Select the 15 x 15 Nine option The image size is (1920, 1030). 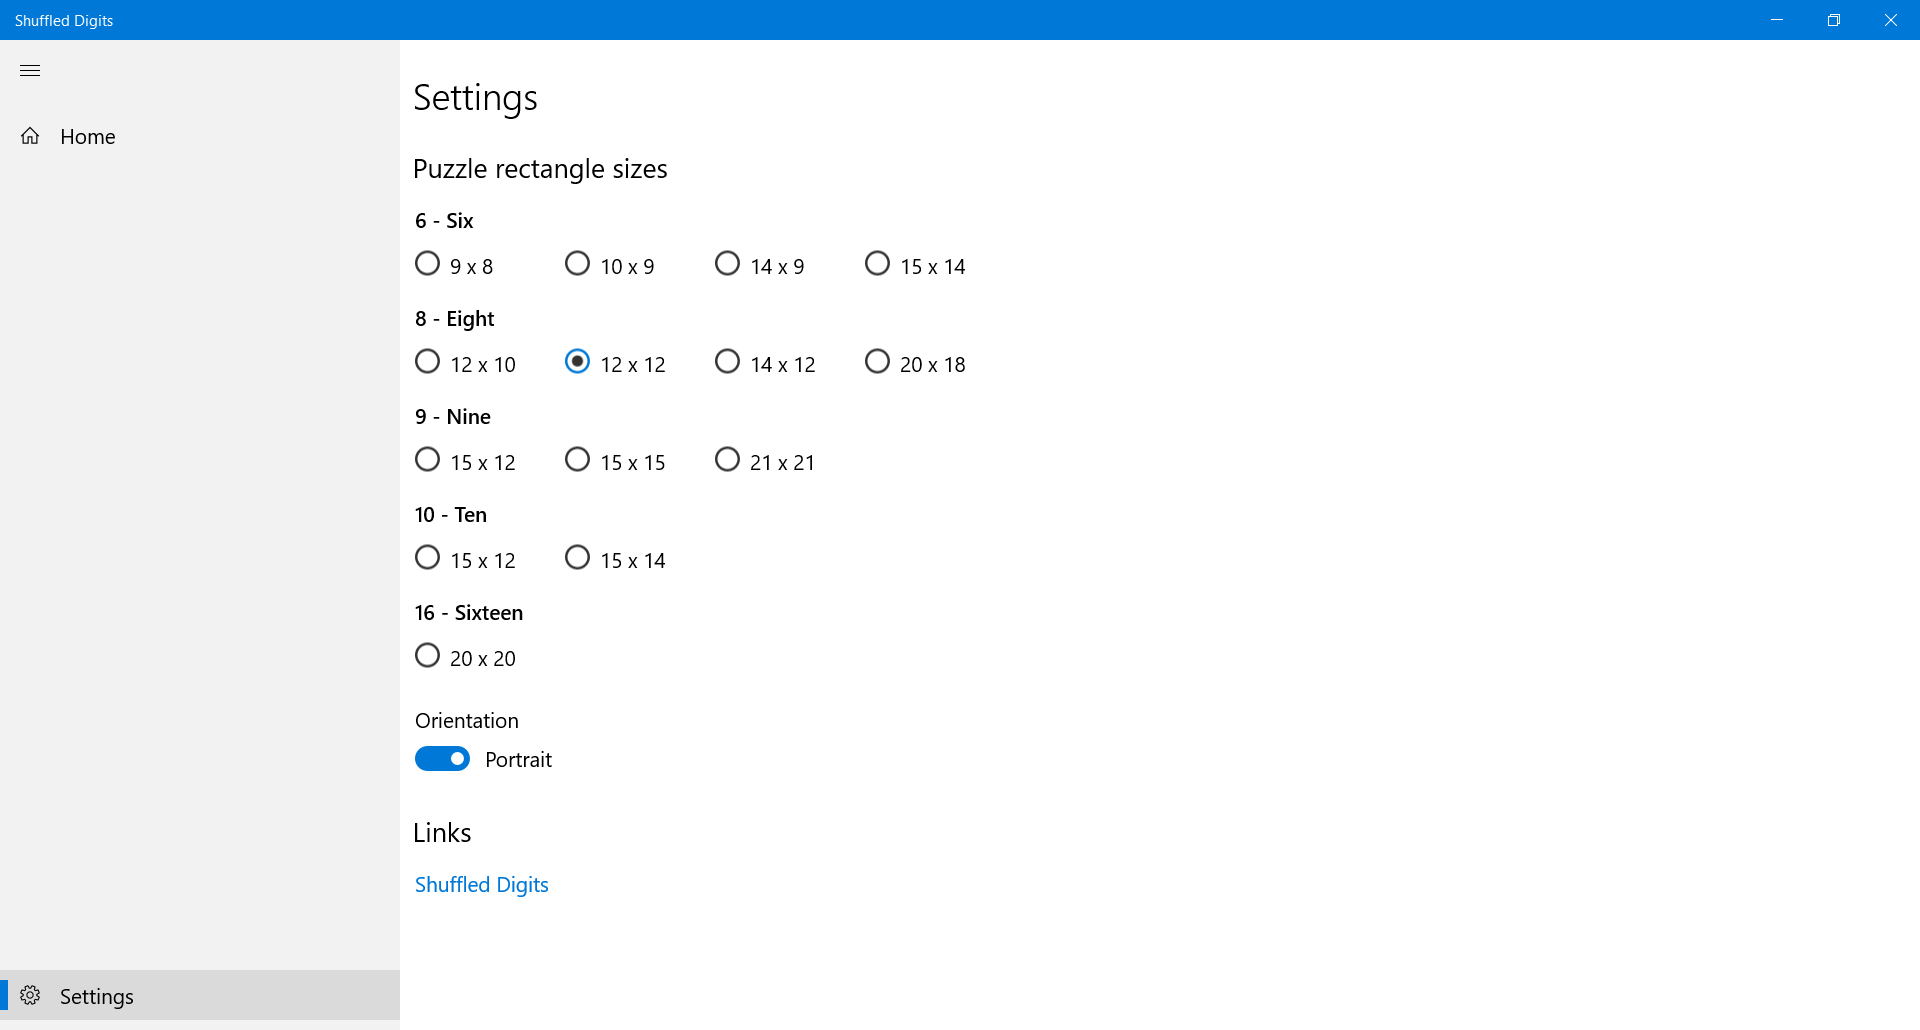(578, 460)
